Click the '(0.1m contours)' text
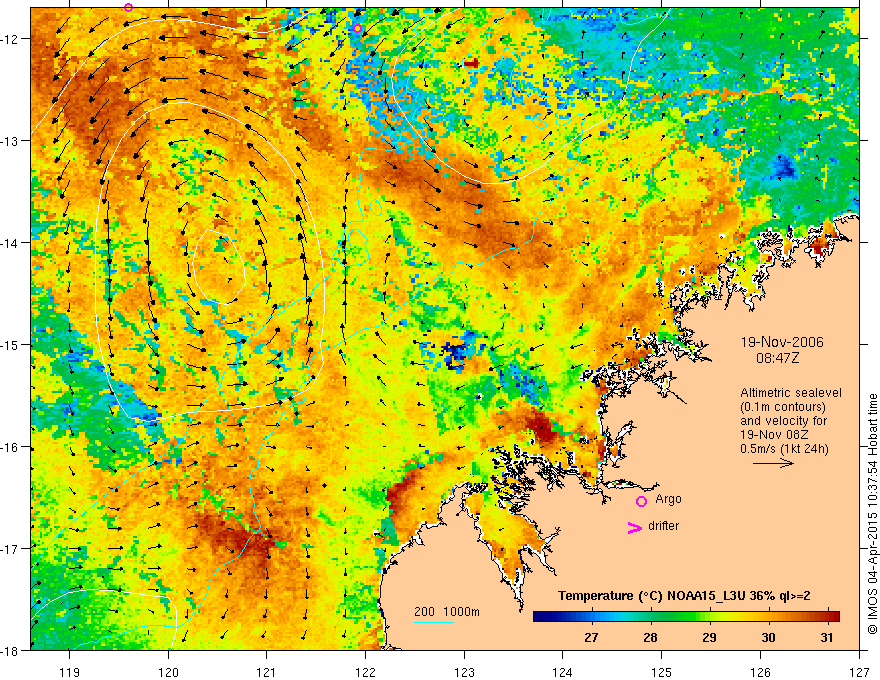 tap(783, 407)
